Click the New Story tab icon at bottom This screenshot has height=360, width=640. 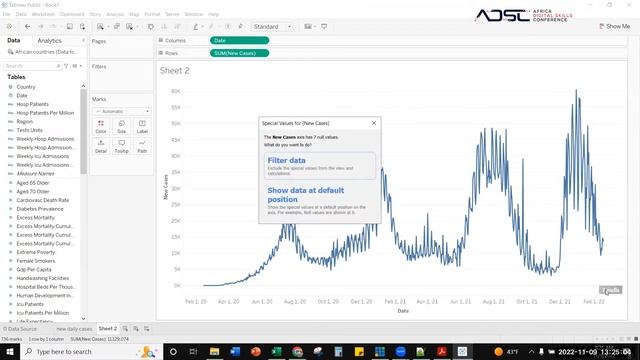click(x=147, y=329)
